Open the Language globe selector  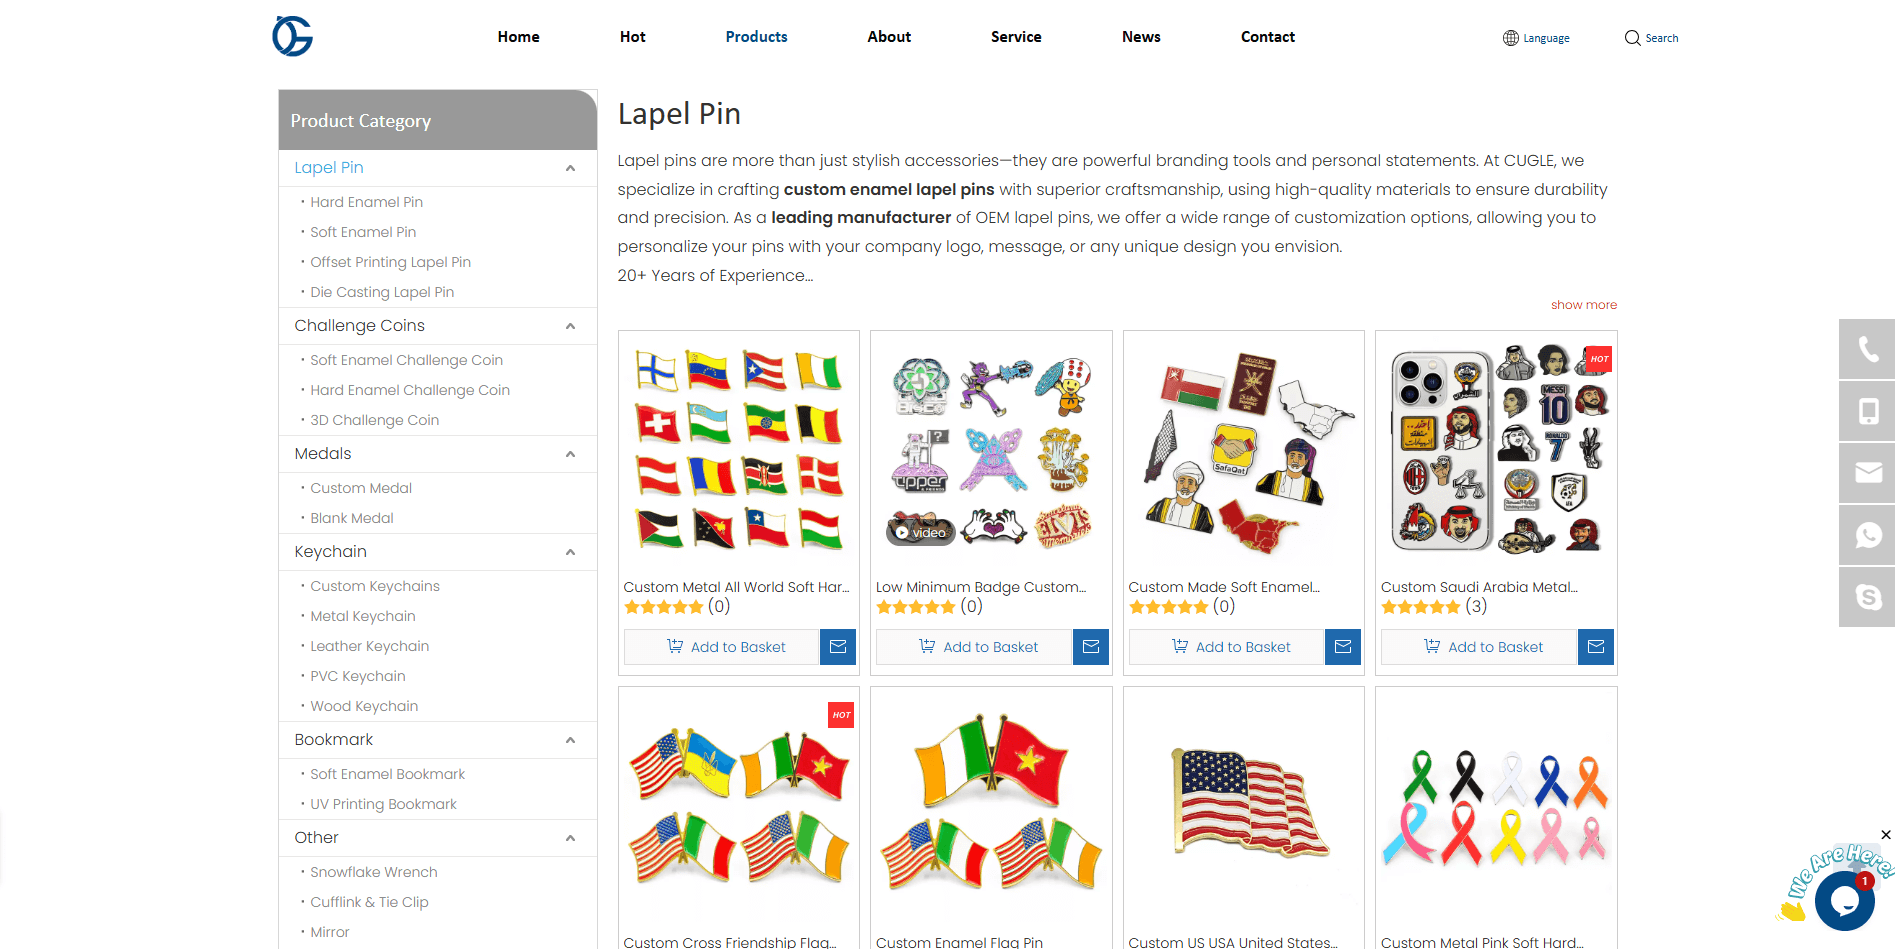pos(1536,38)
